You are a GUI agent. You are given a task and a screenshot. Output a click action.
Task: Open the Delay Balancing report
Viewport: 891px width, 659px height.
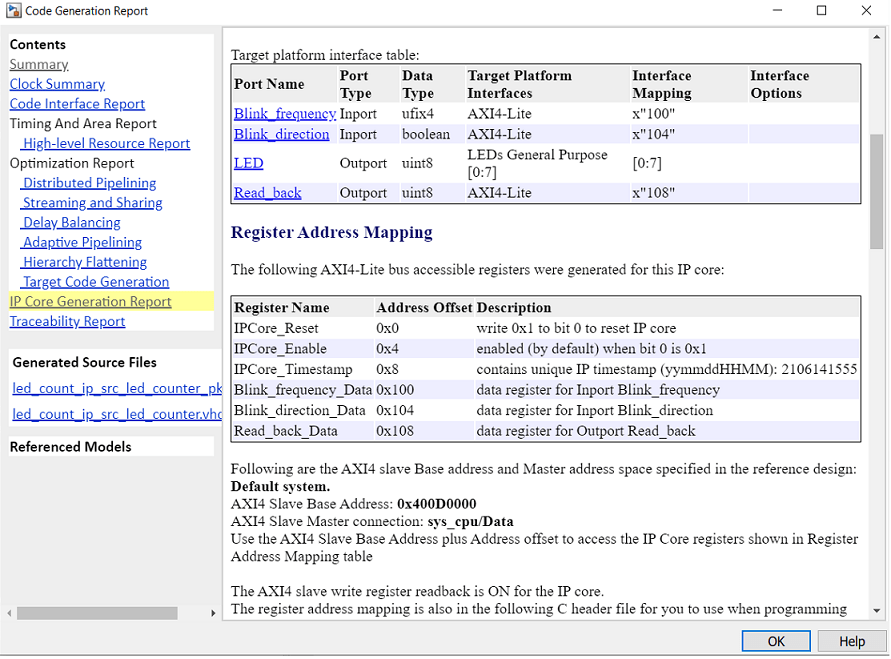(70, 222)
